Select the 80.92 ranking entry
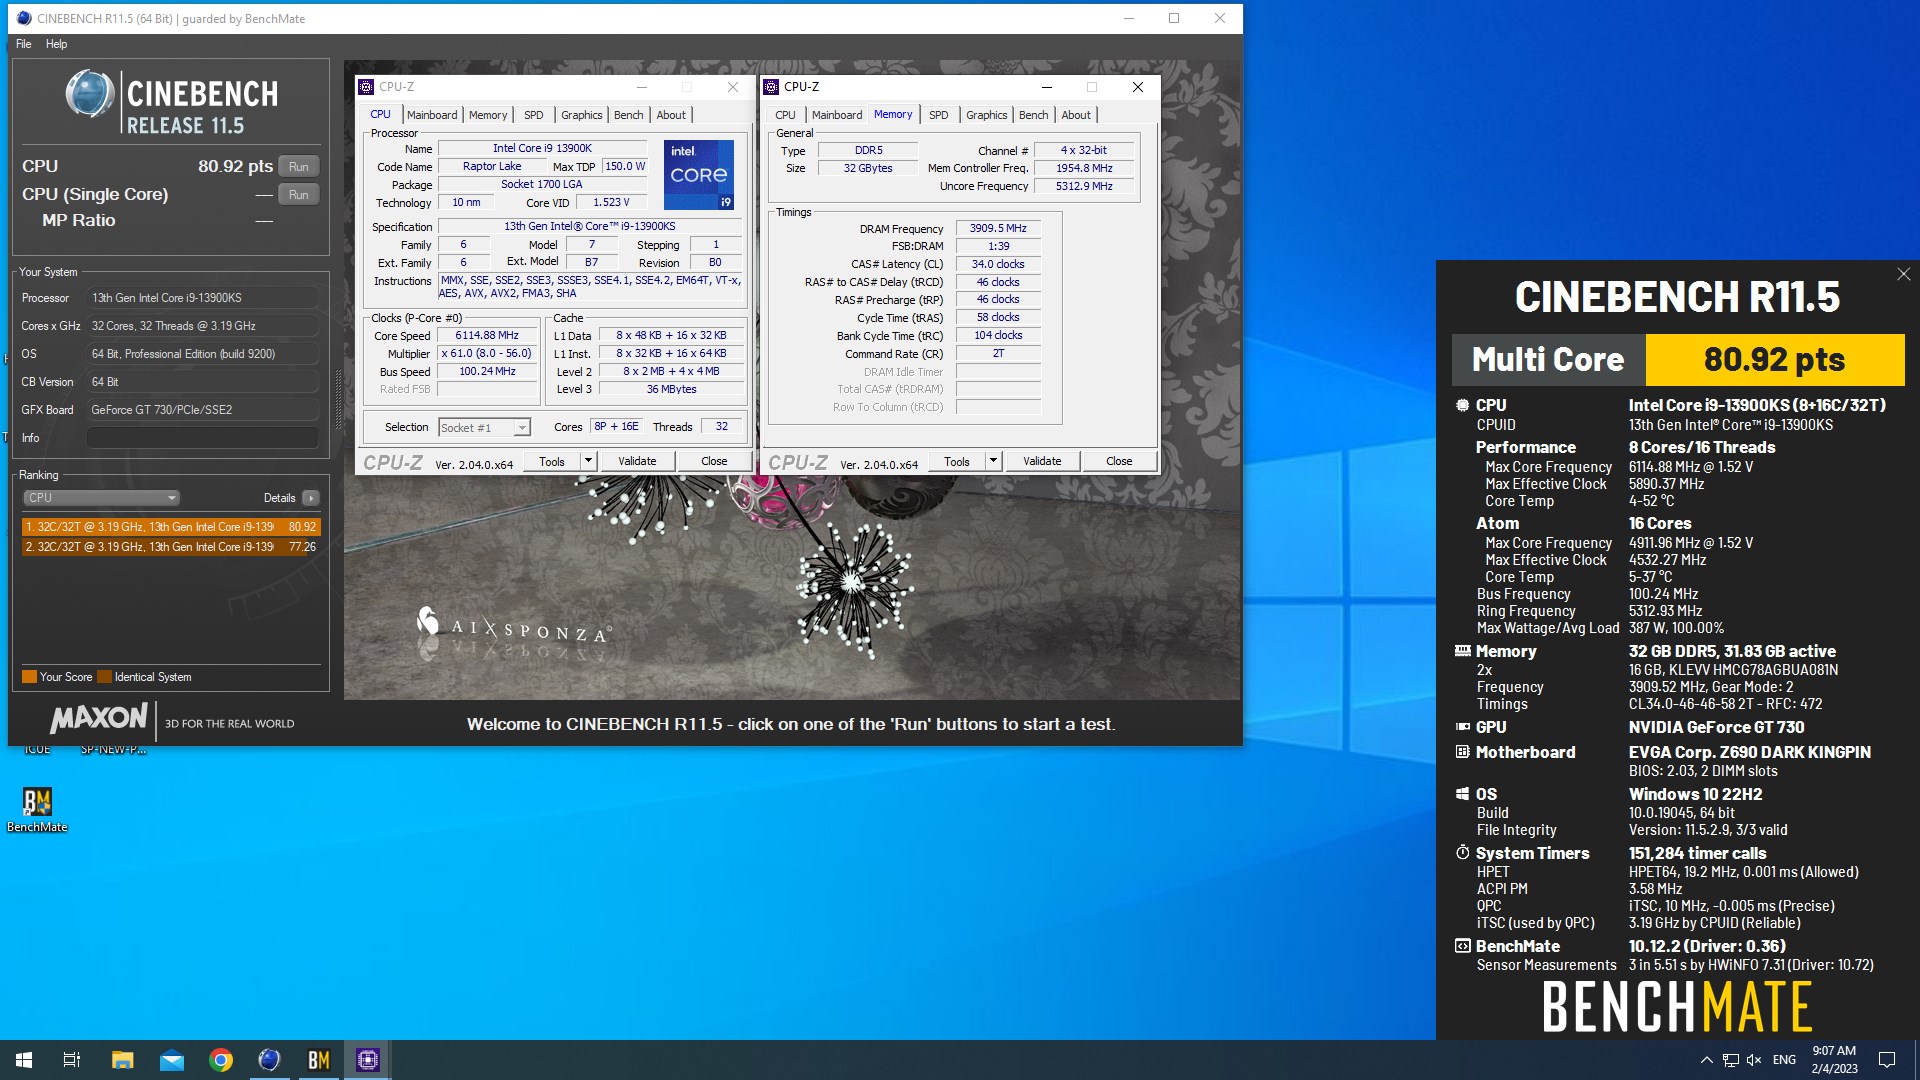 (x=171, y=527)
